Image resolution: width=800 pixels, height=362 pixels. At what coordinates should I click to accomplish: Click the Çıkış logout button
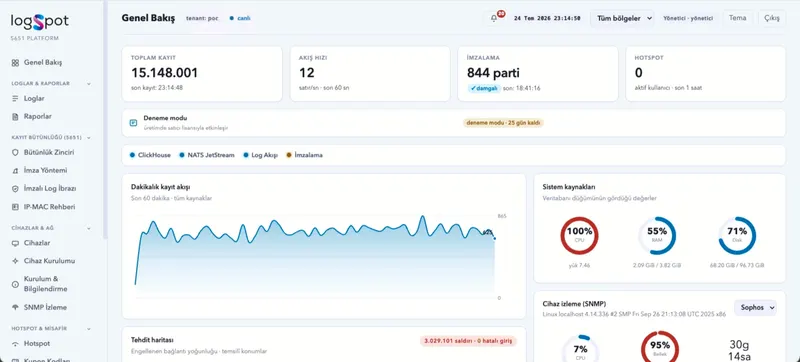[771, 18]
